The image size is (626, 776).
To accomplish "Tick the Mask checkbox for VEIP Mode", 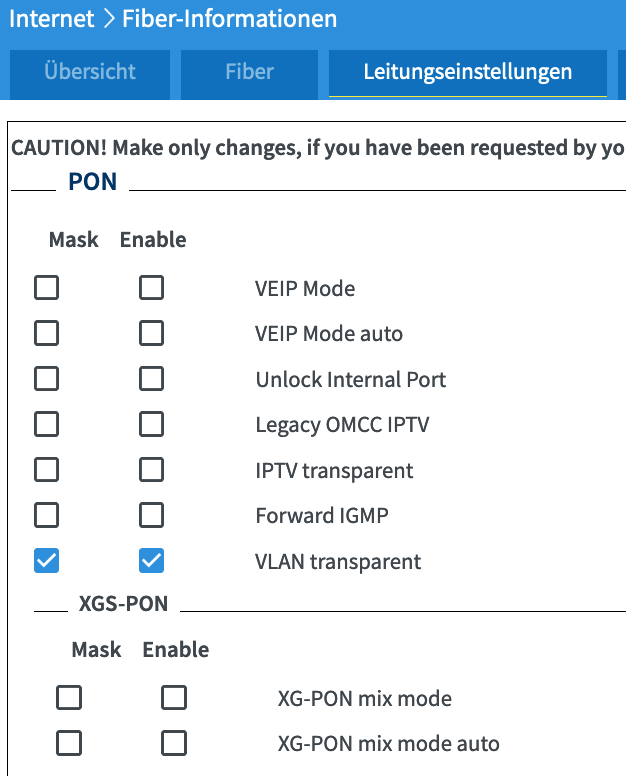I will [47, 288].
